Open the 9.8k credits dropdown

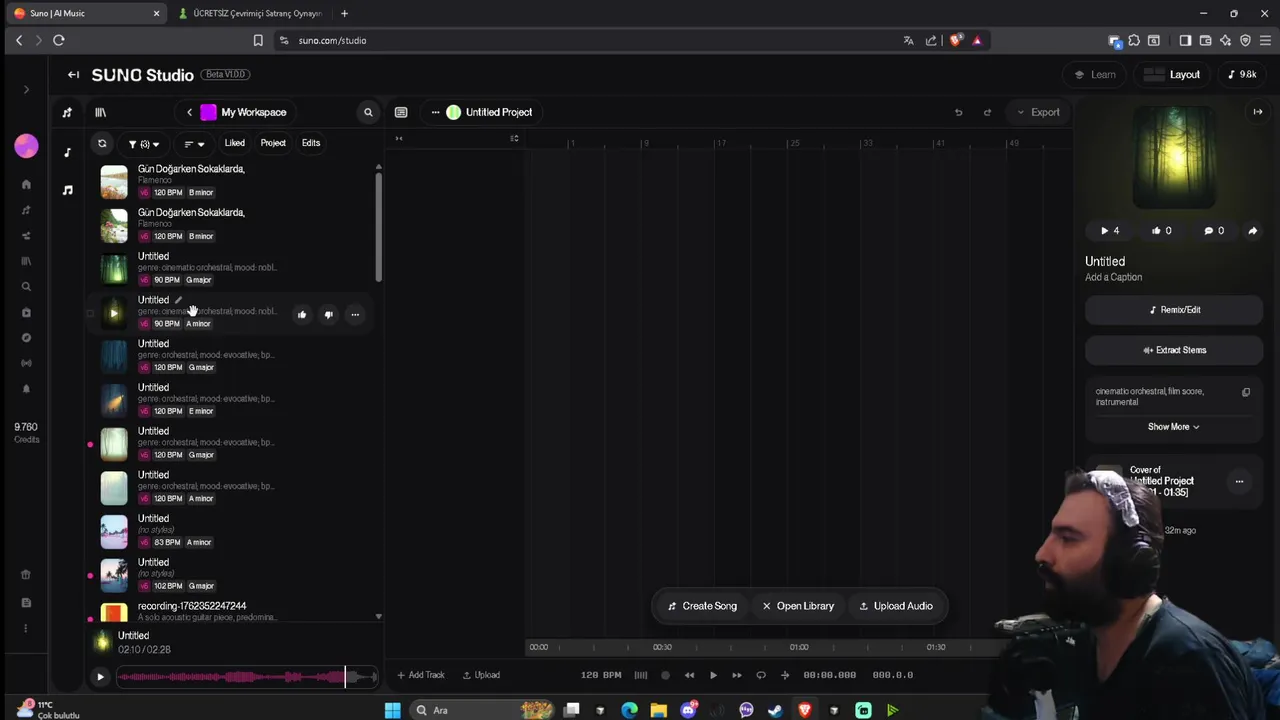(1242, 75)
